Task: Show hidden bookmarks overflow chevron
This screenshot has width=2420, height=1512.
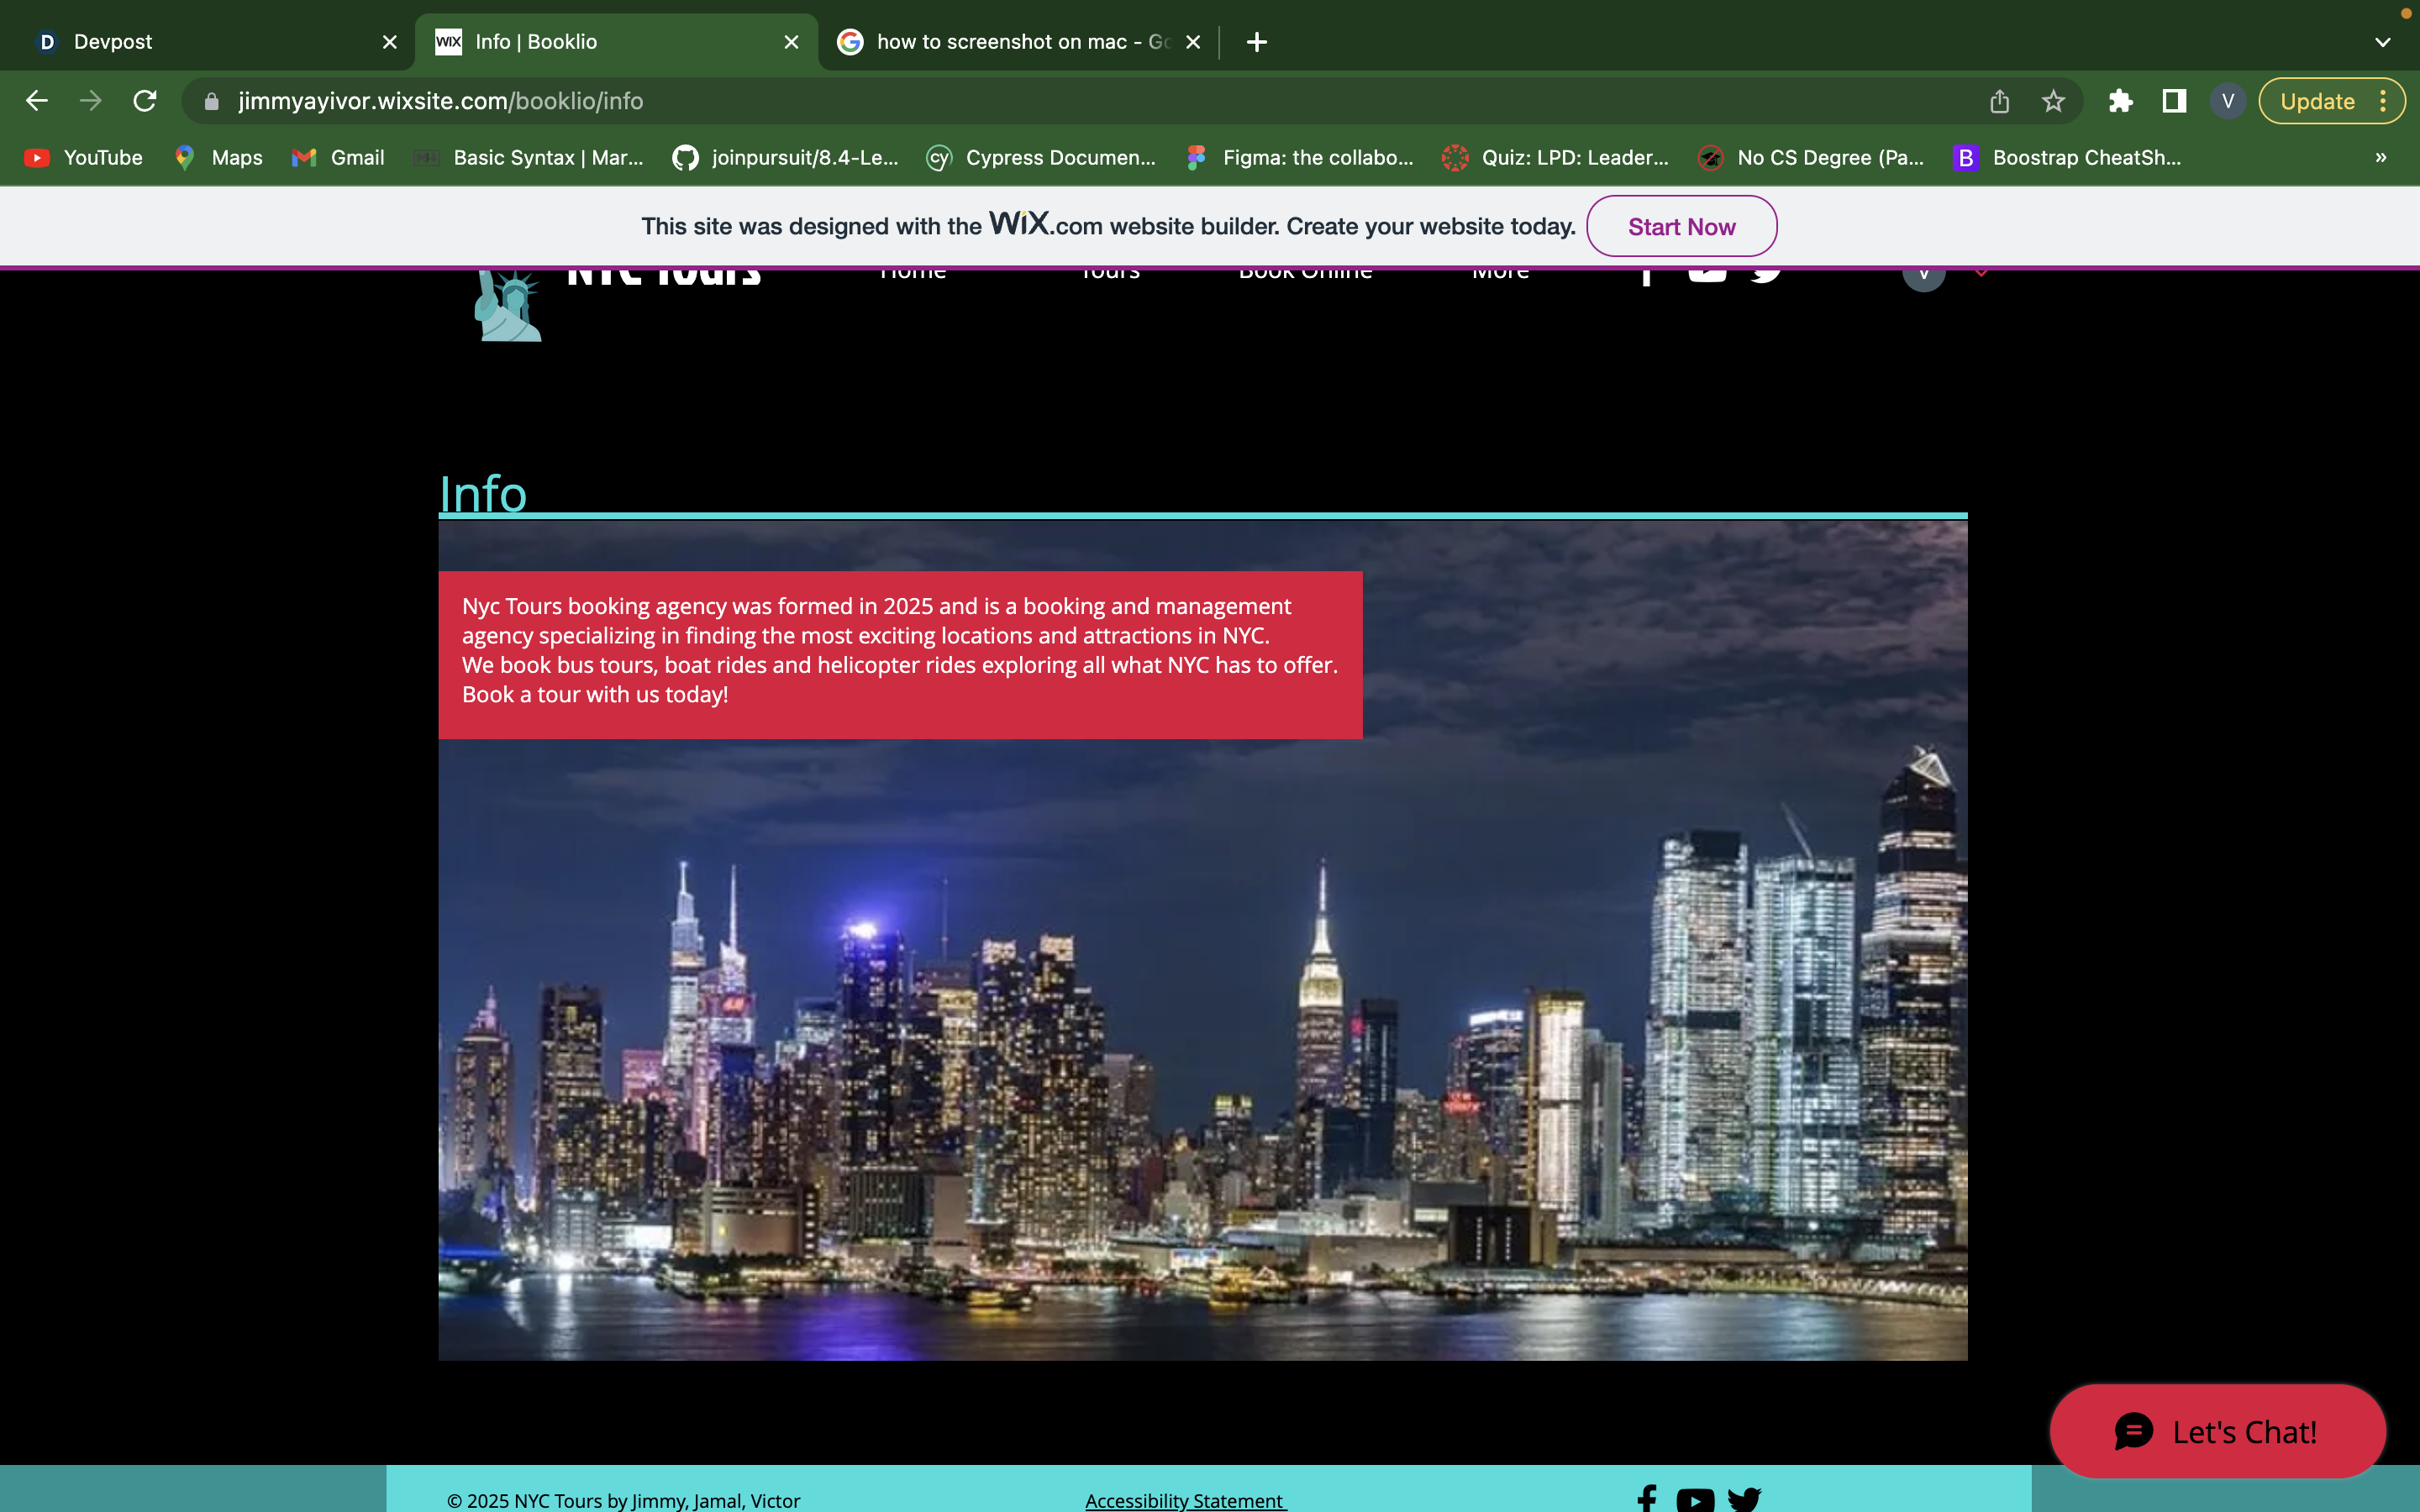Action: [2381, 158]
